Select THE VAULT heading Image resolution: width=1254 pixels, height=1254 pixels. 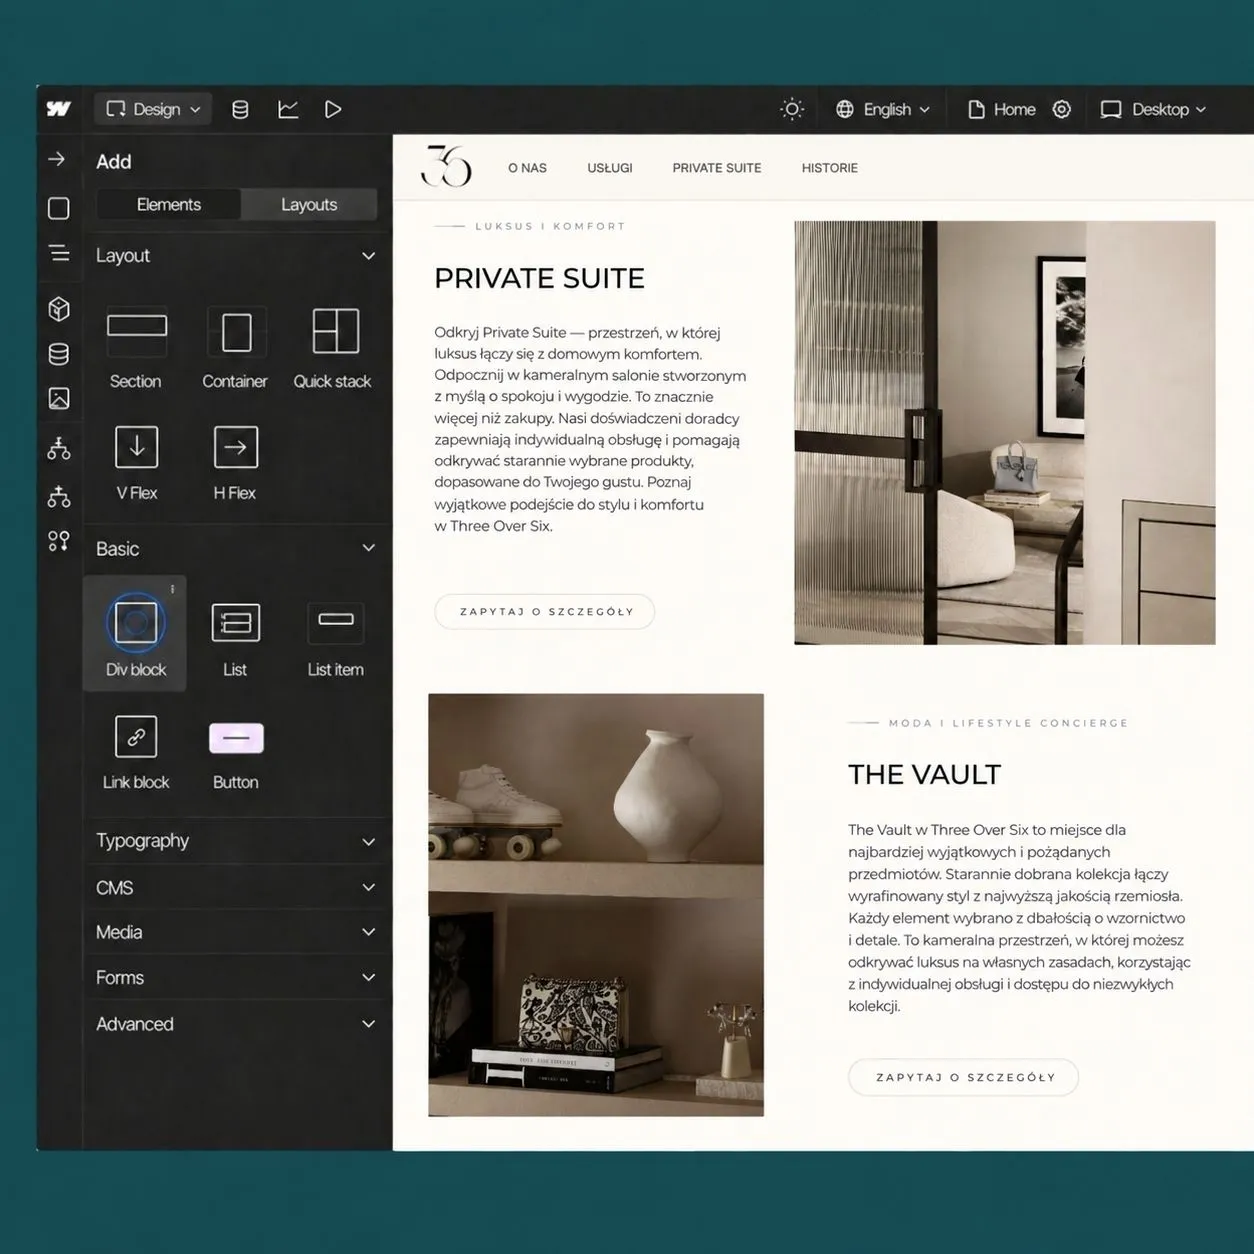(925, 775)
